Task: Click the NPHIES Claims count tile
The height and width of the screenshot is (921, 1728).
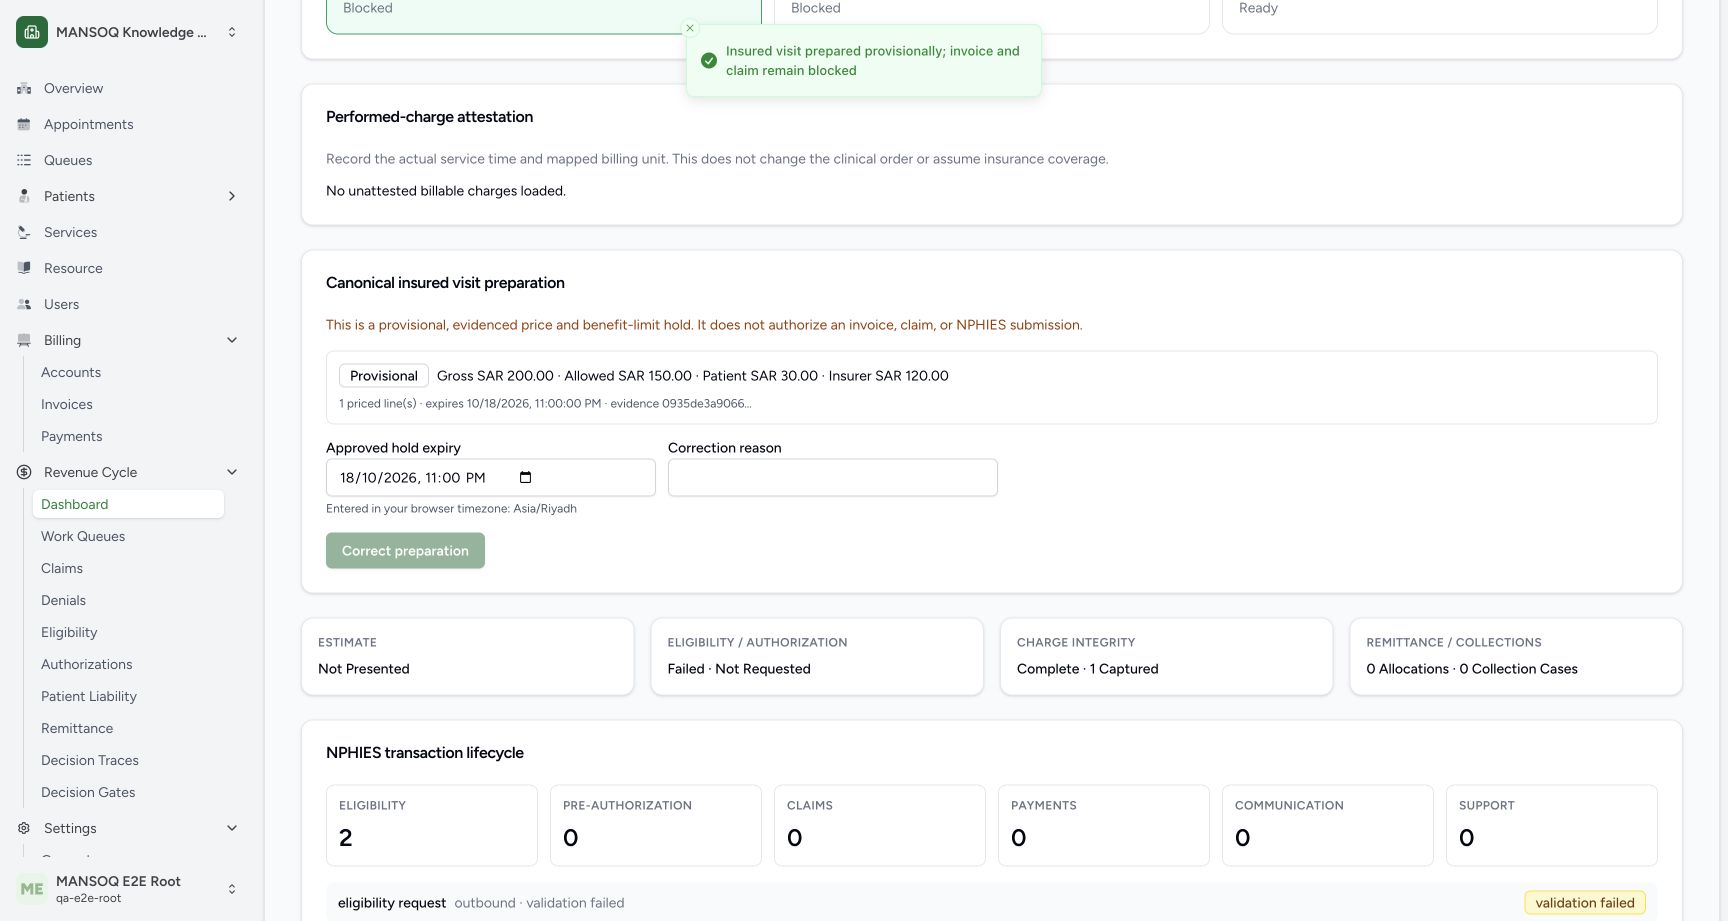Action: [x=879, y=825]
